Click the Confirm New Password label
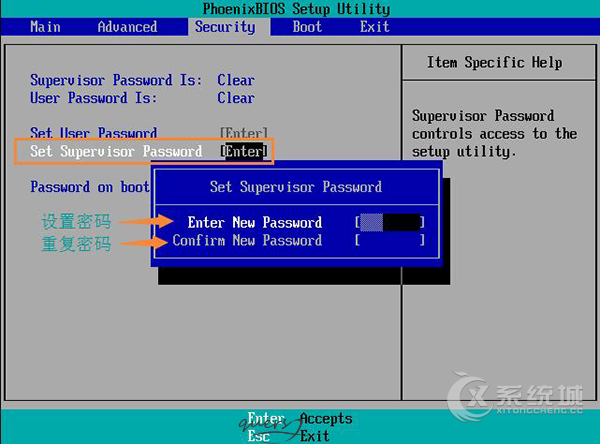 [247, 240]
